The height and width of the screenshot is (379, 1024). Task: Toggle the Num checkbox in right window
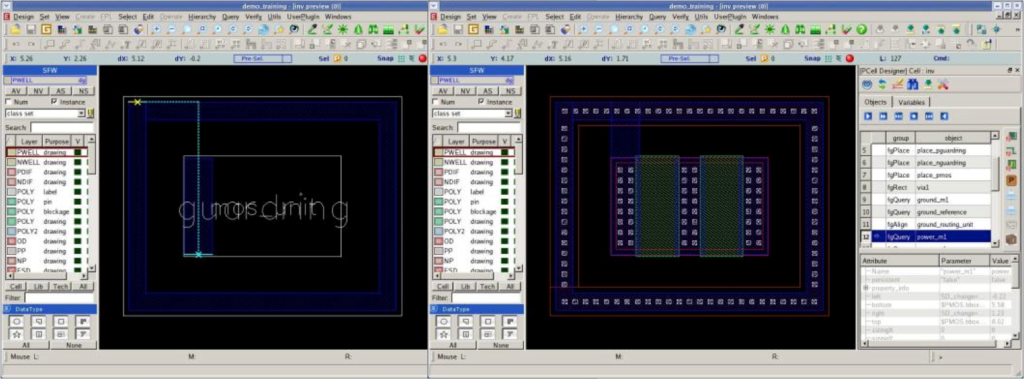point(436,102)
